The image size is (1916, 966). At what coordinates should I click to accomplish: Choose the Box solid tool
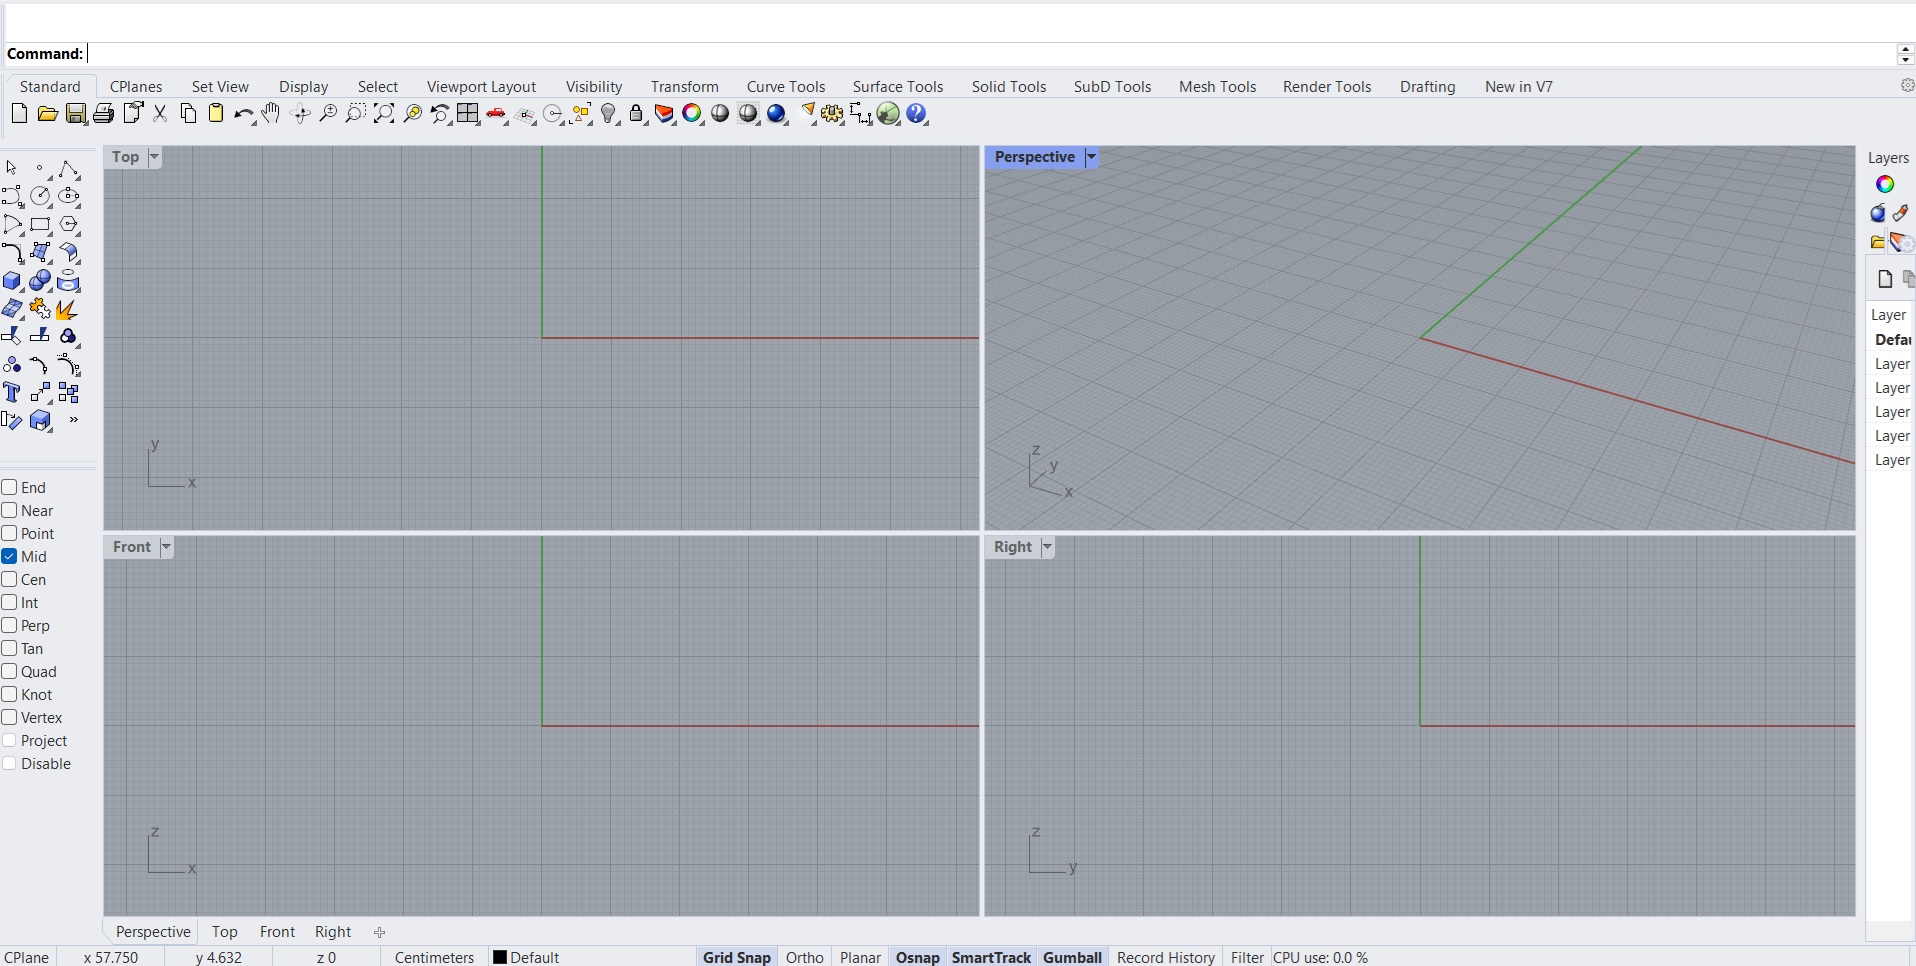[x=12, y=282]
